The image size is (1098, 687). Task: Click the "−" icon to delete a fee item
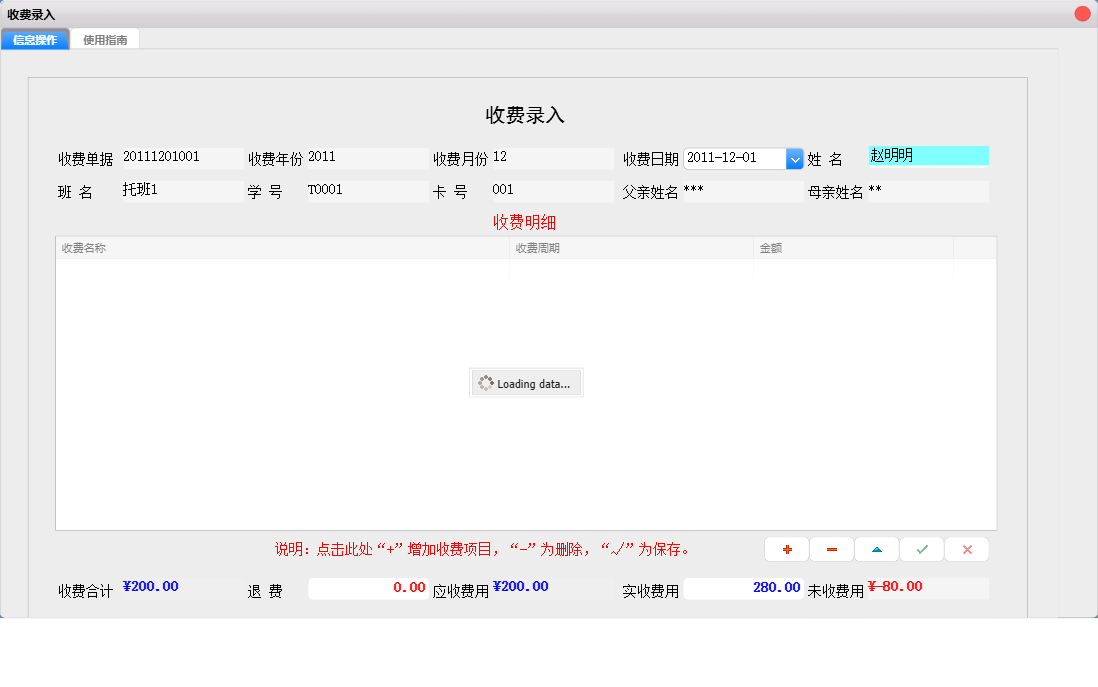[x=831, y=549]
